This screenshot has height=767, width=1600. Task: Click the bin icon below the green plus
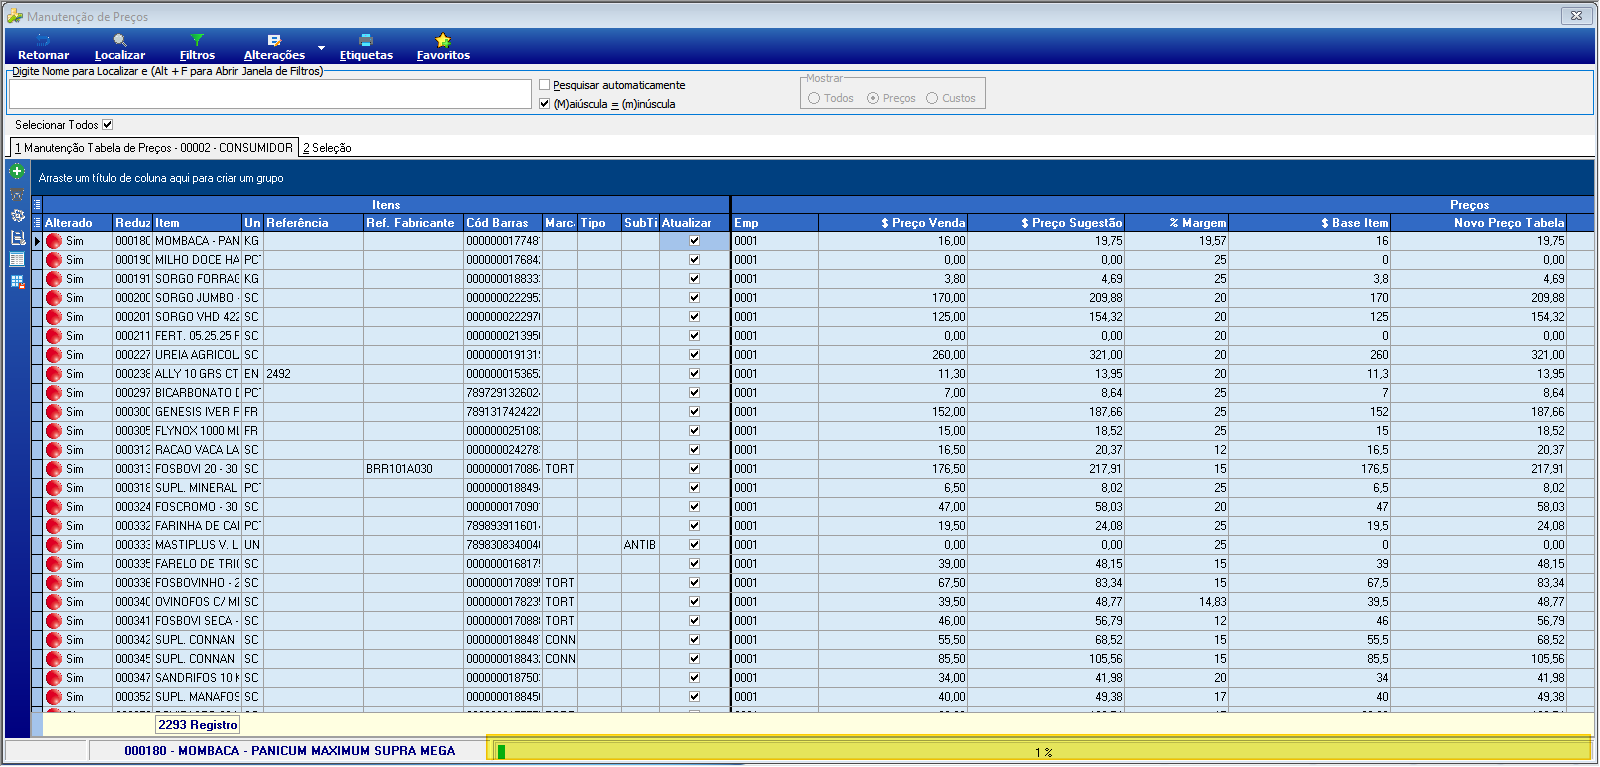pos(17,194)
